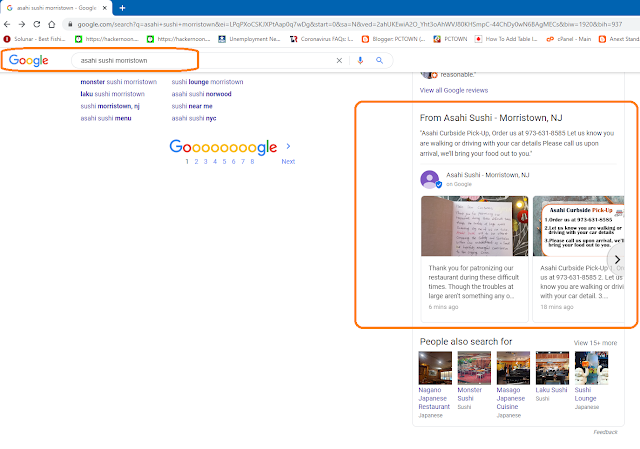The image size is (640, 449).
Task: Go to results page 4
Action: click(215, 162)
